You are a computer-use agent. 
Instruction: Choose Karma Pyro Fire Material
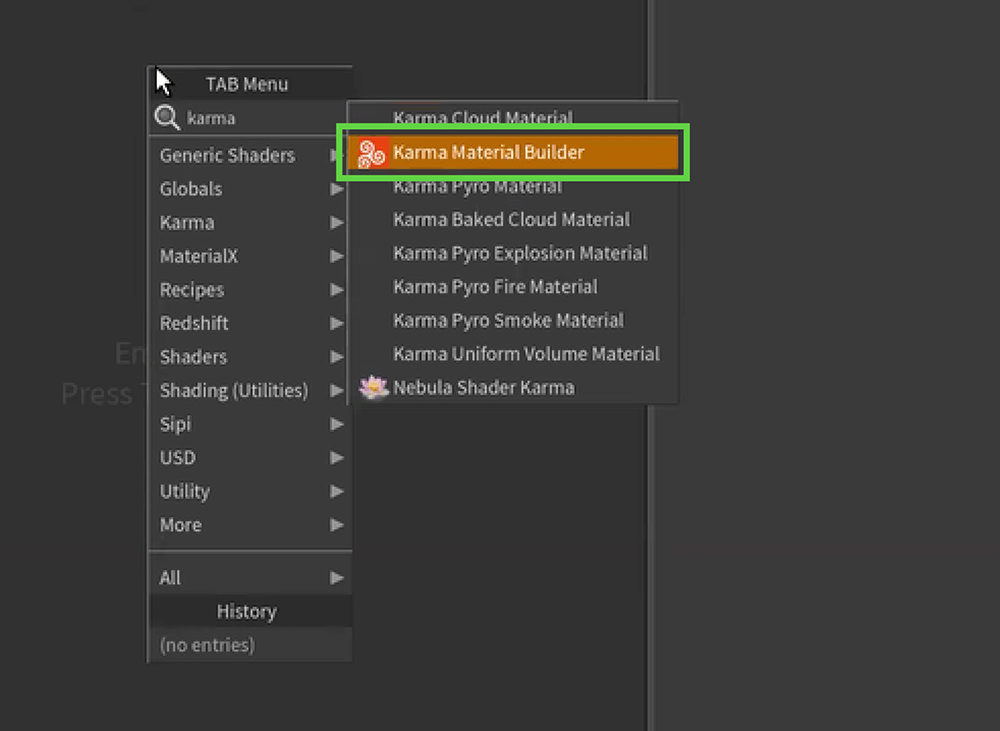(x=495, y=287)
